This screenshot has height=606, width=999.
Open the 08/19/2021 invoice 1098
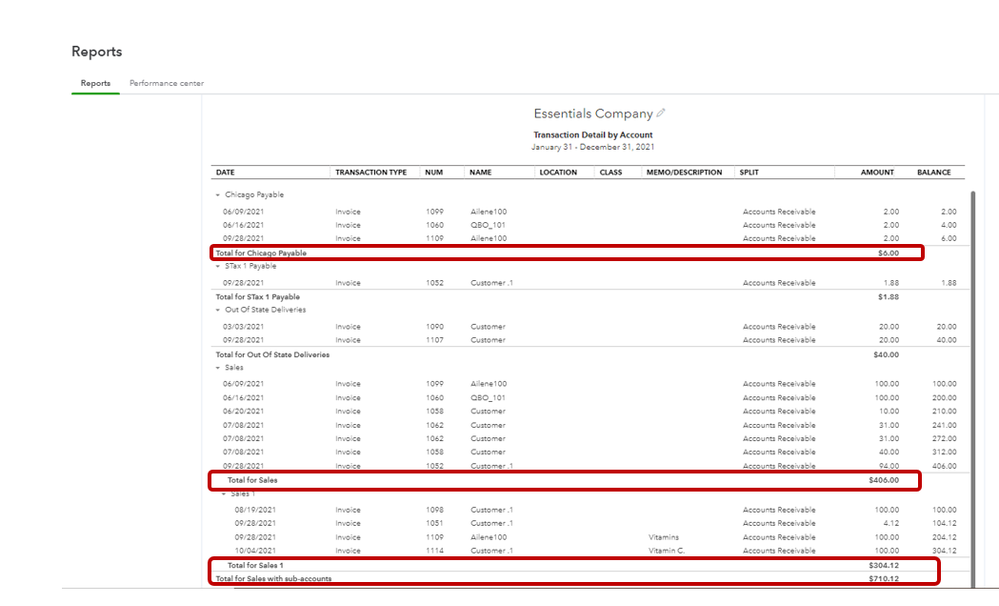(589, 510)
